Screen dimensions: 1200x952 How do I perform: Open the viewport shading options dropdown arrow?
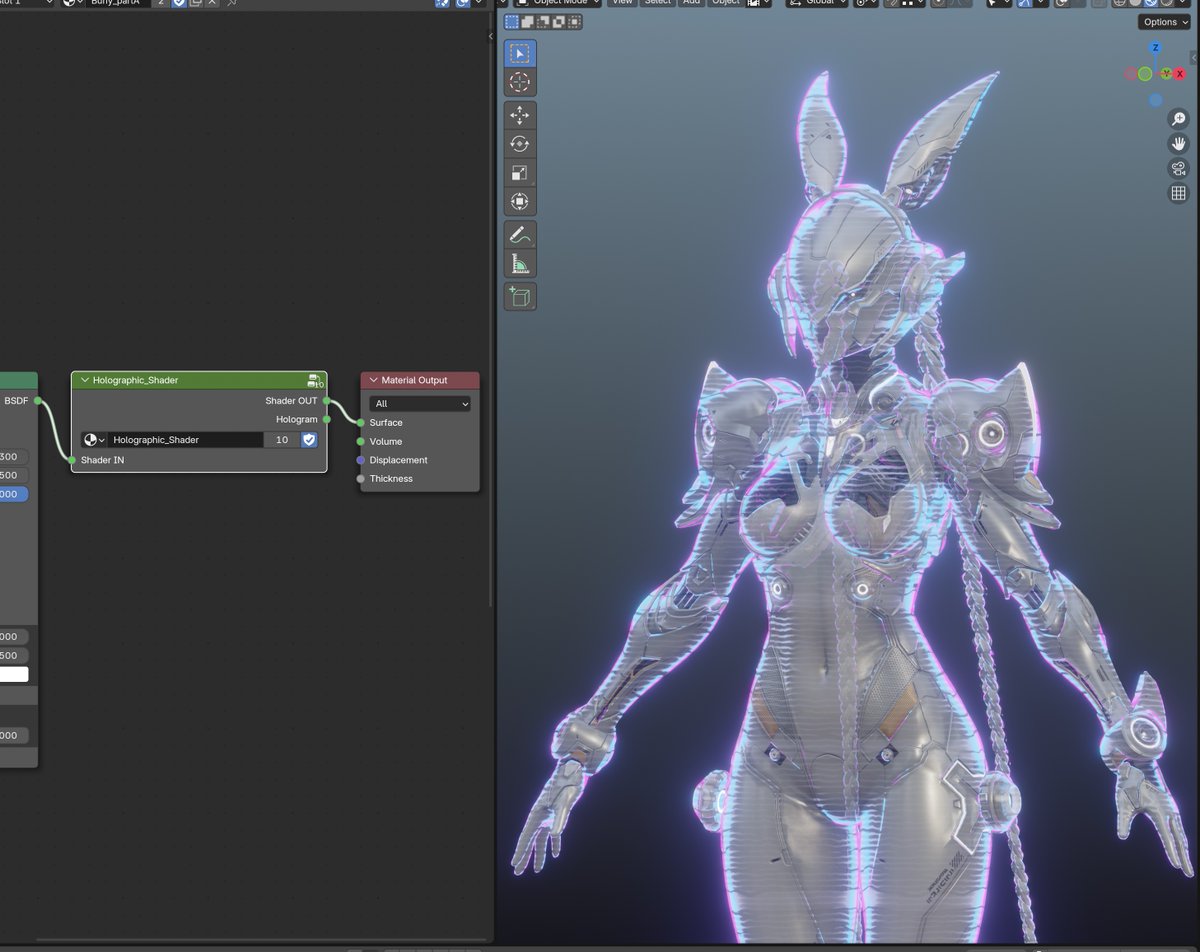[1184, 3]
